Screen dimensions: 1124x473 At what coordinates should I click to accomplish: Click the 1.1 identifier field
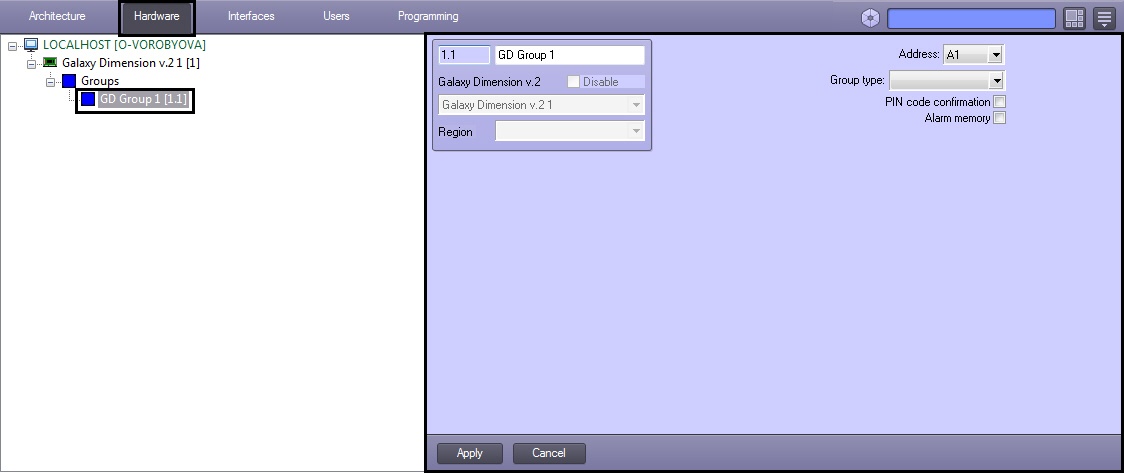(464, 55)
